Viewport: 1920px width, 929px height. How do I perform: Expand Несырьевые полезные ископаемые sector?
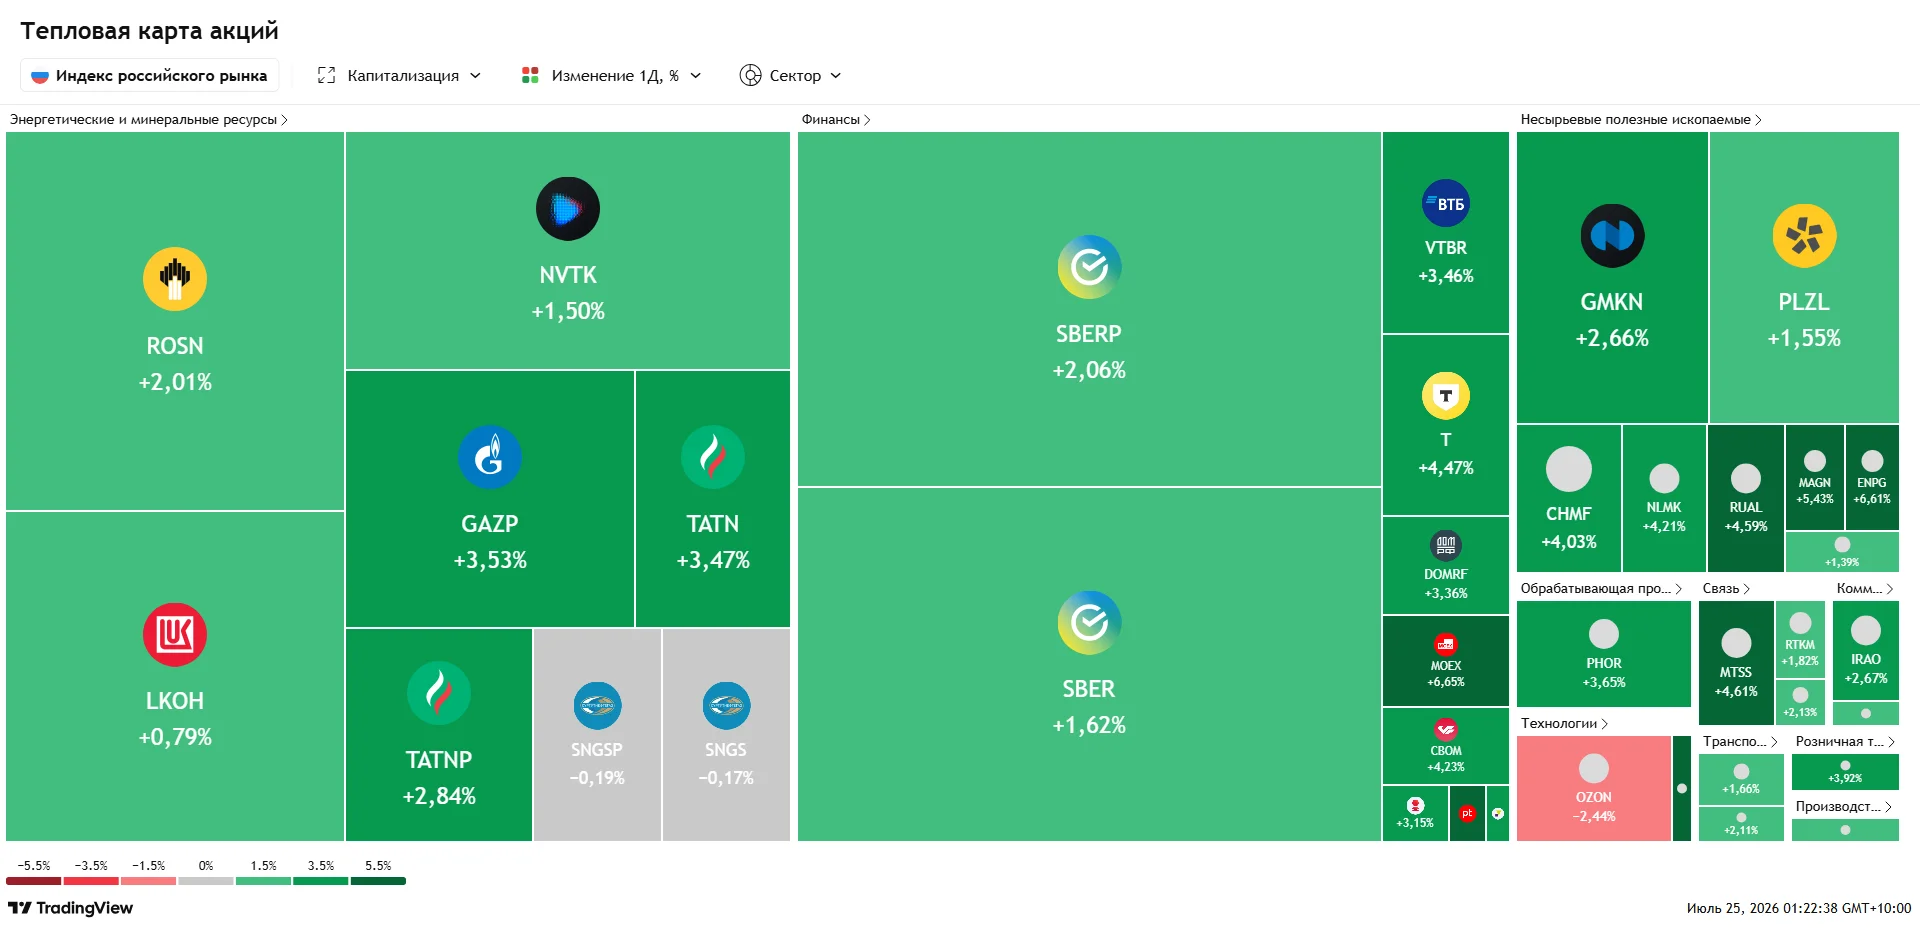1641,119
